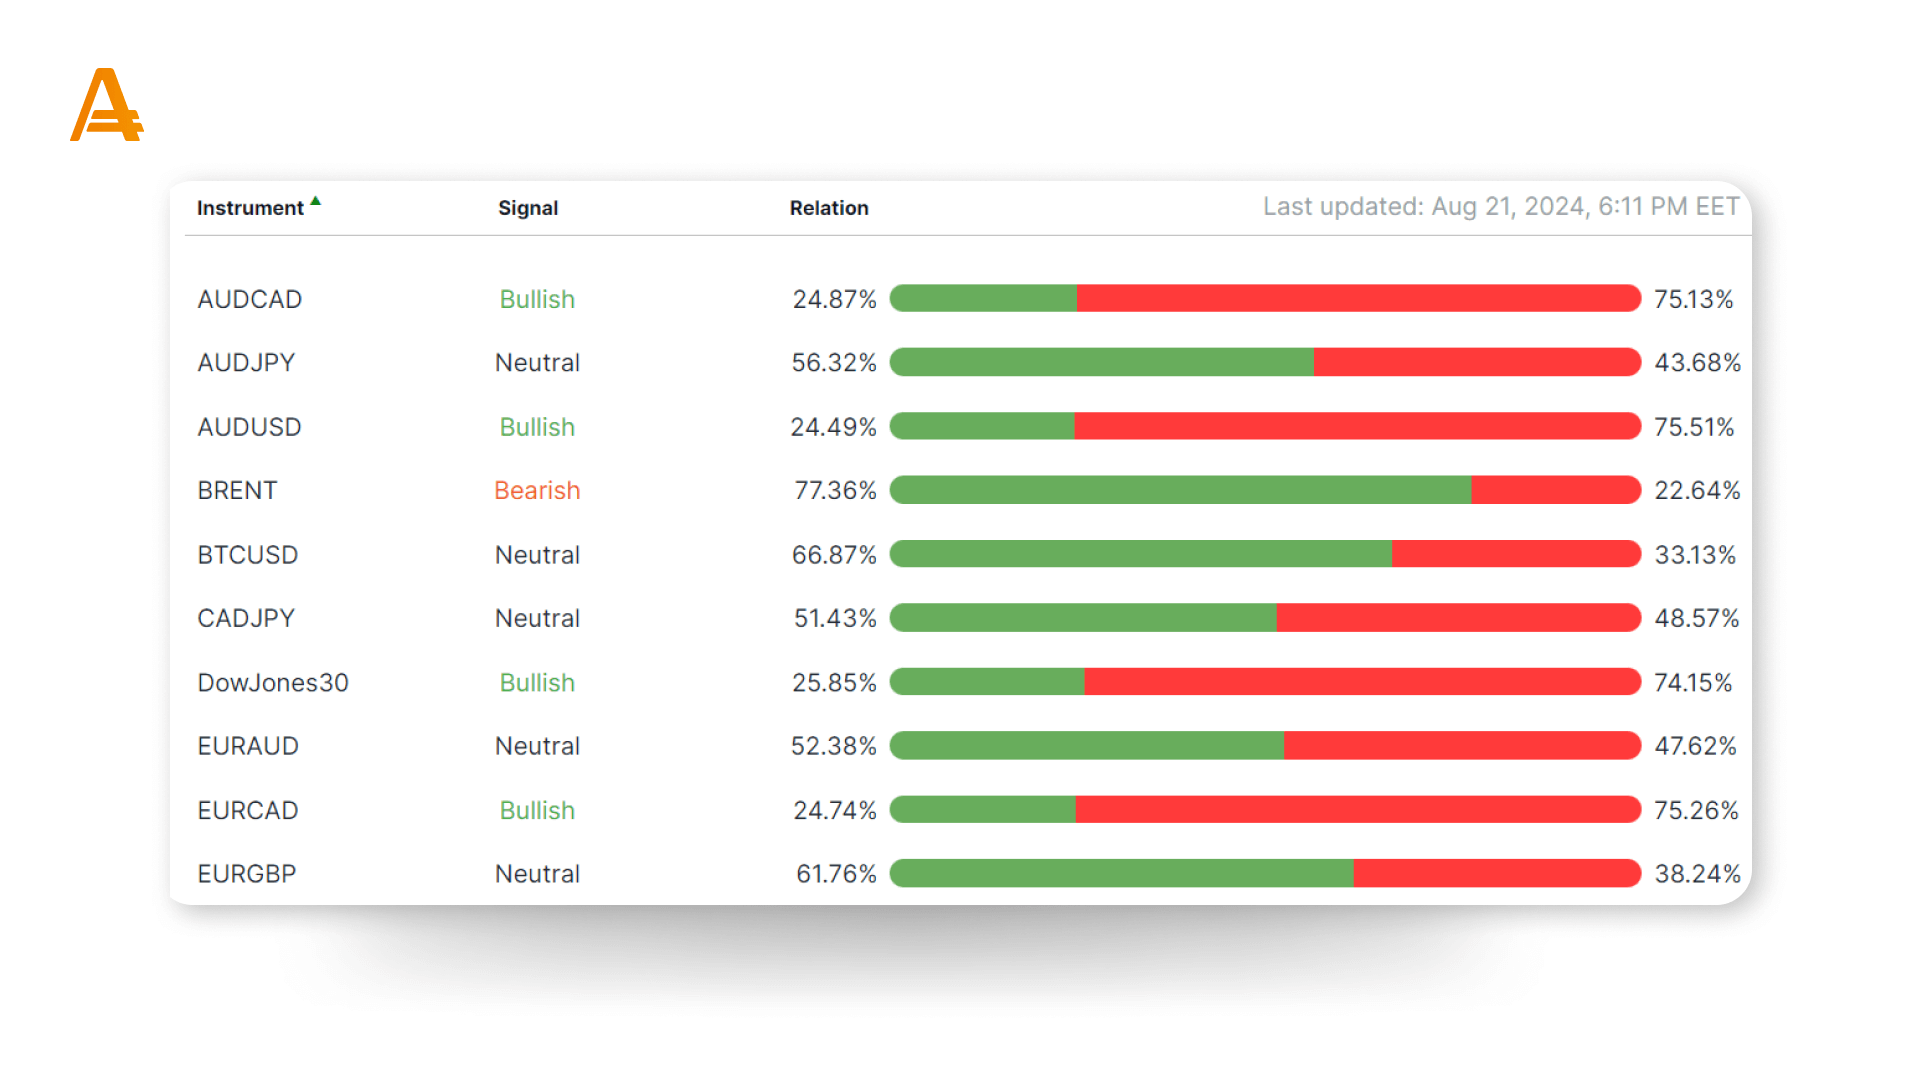The width and height of the screenshot is (1920, 1080).
Task: Click the Last updated timestamp text
Action: point(1501,207)
